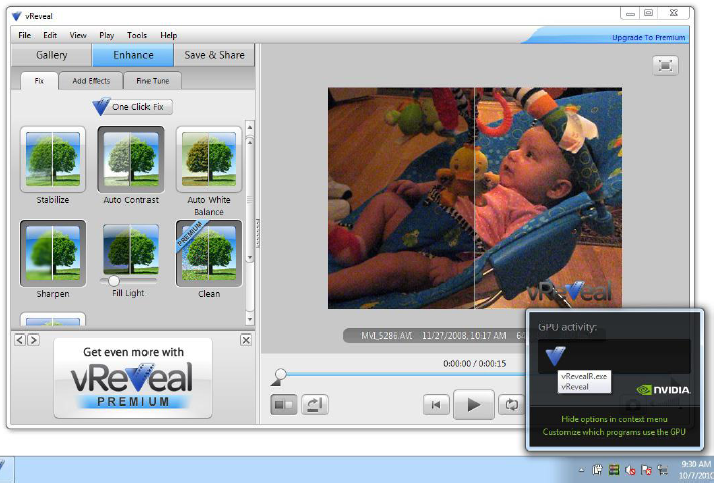Apply the Stabilize fix effect
Viewport: 718px width, 489px height.
click(x=53, y=159)
